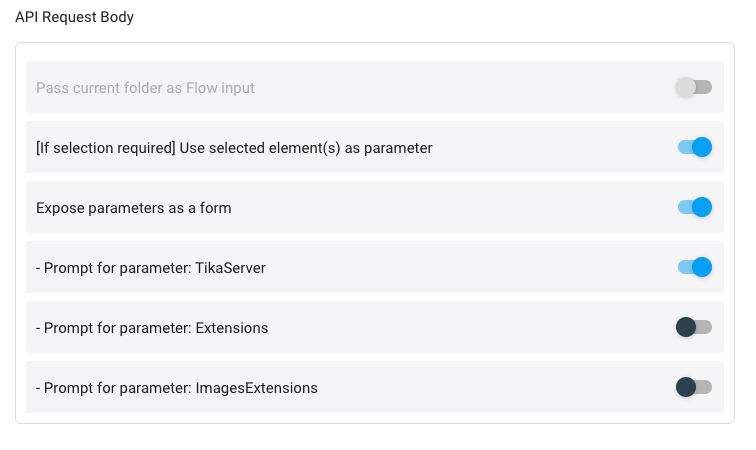Turn off 'Expose parameters as a form' switch

pos(695,207)
